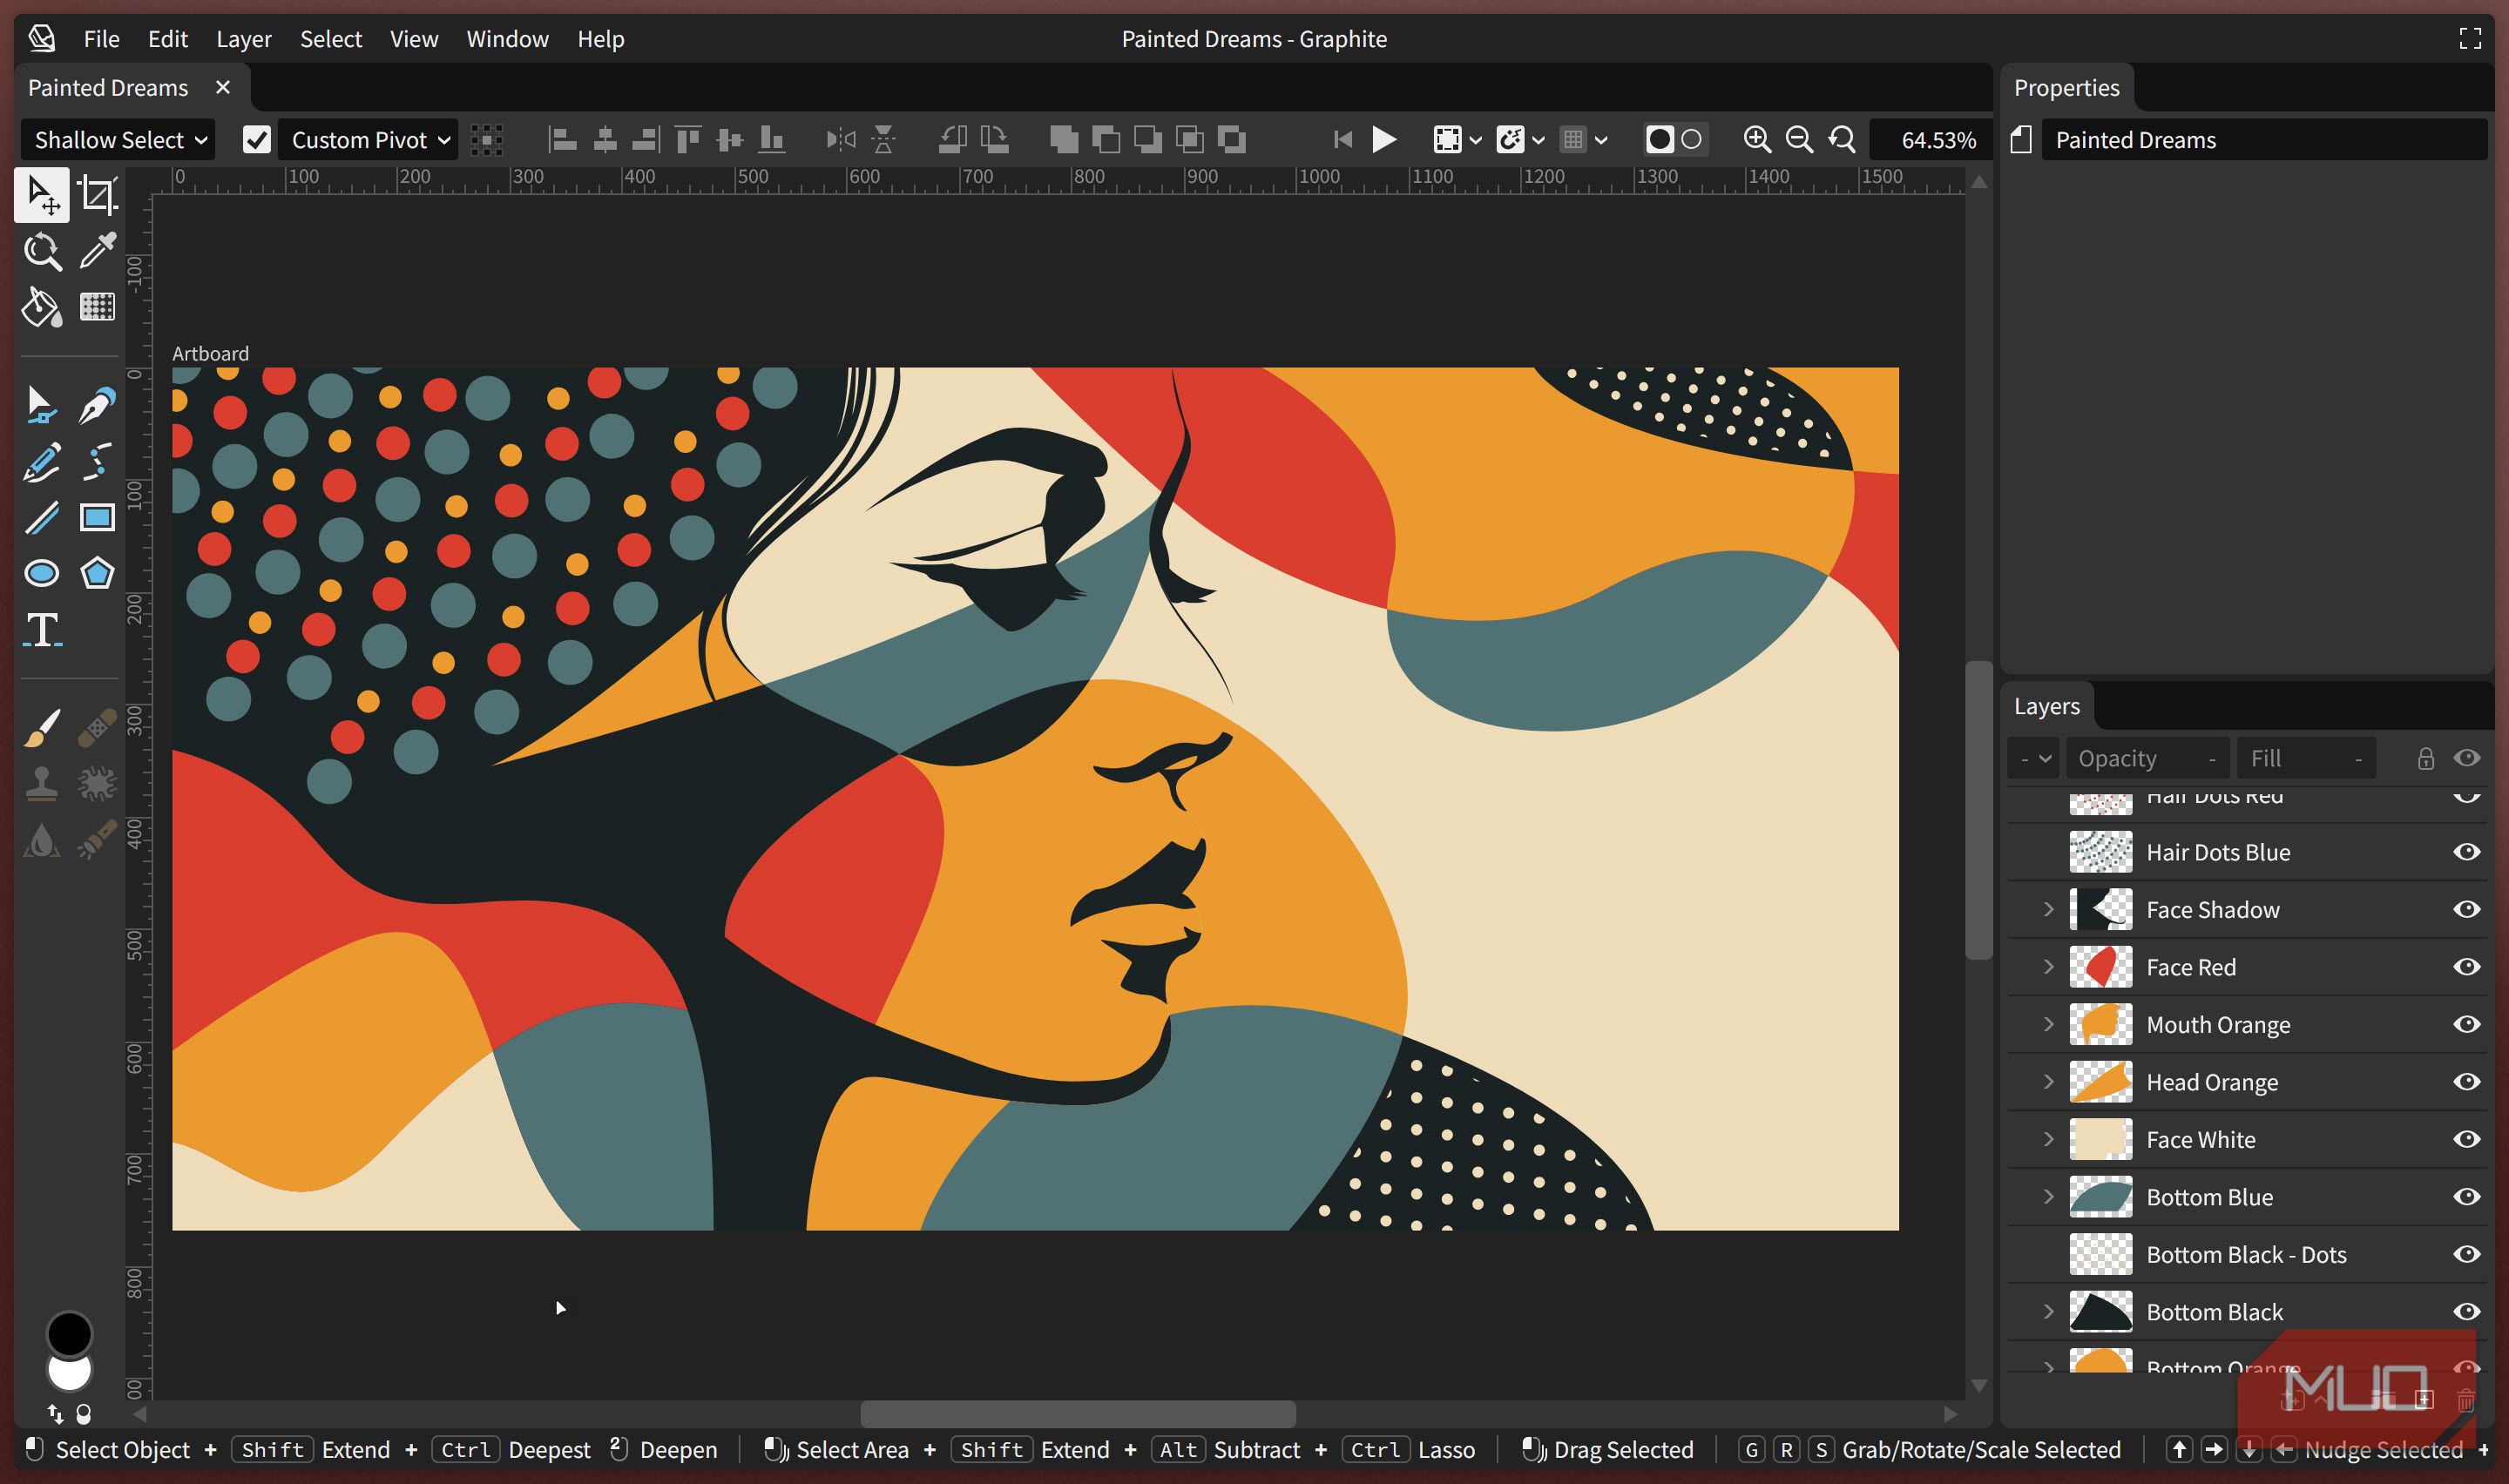The height and width of the screenshot is (1484, 2509).
Task: Select the Spline tool
Action: coord(97,462)
